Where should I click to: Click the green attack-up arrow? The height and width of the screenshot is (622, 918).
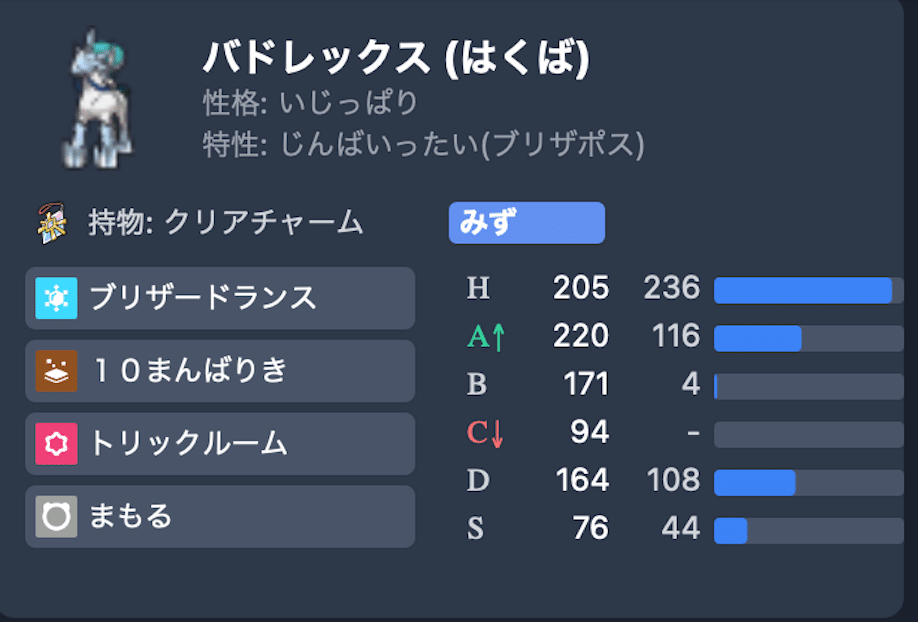point(498,337)
